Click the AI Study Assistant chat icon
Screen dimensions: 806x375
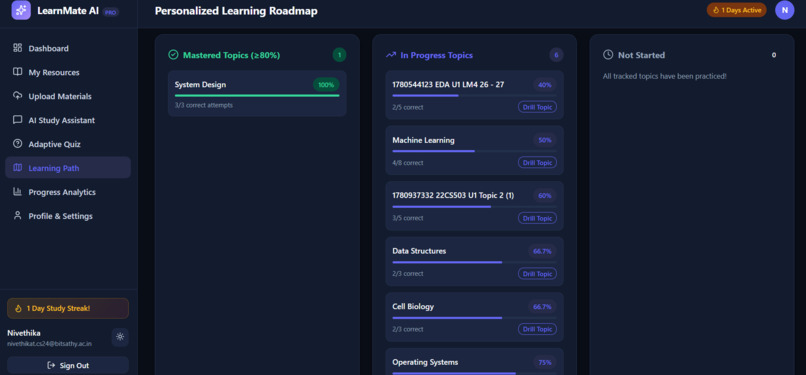tap(17, 120)
